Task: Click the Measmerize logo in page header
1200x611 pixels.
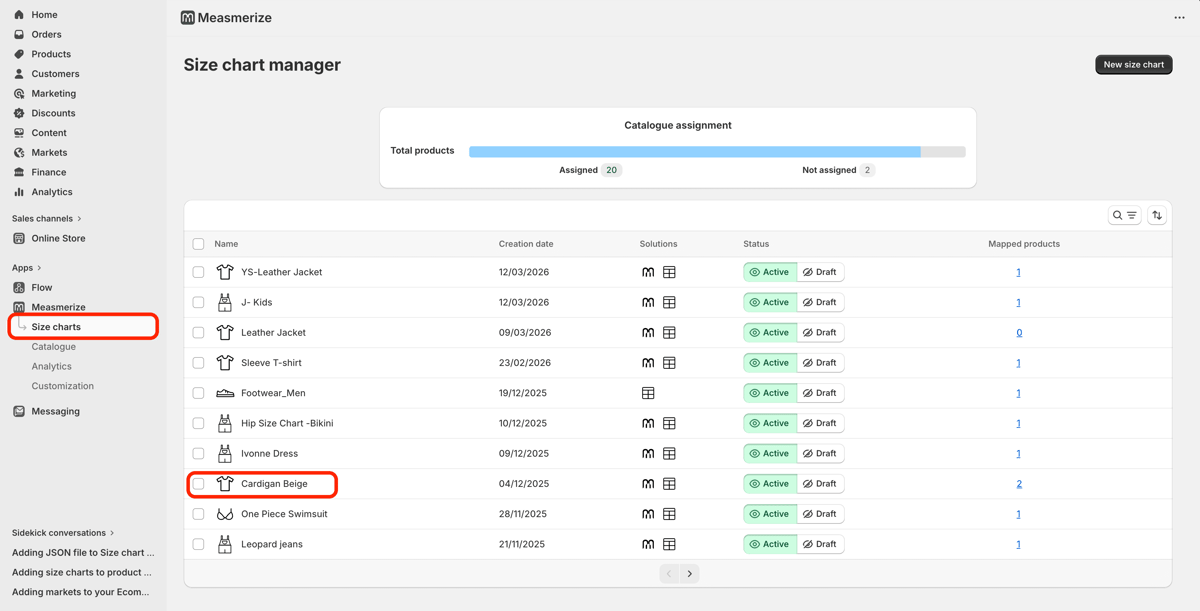Action: click(188, 18)
